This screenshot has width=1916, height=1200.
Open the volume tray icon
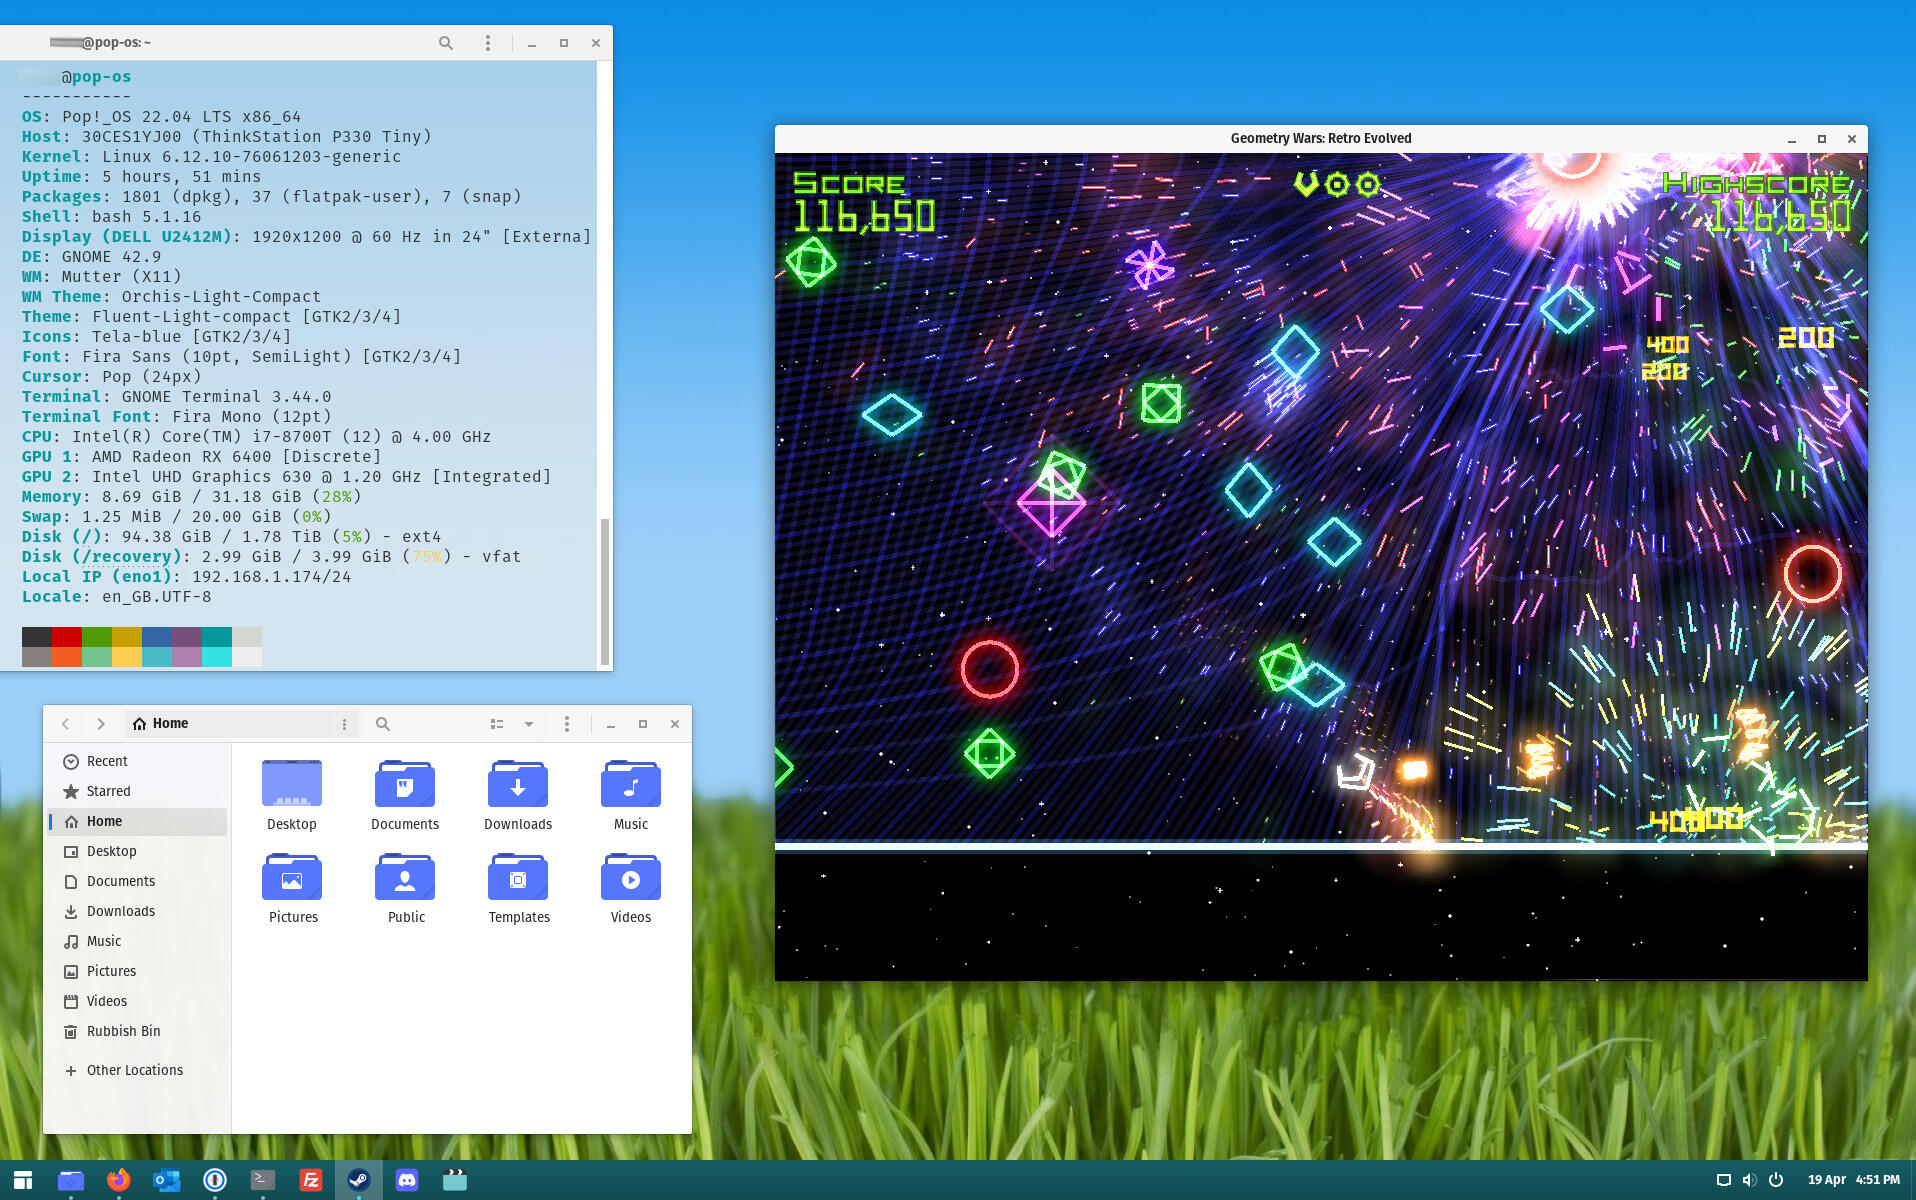tap(1750, 1180)
